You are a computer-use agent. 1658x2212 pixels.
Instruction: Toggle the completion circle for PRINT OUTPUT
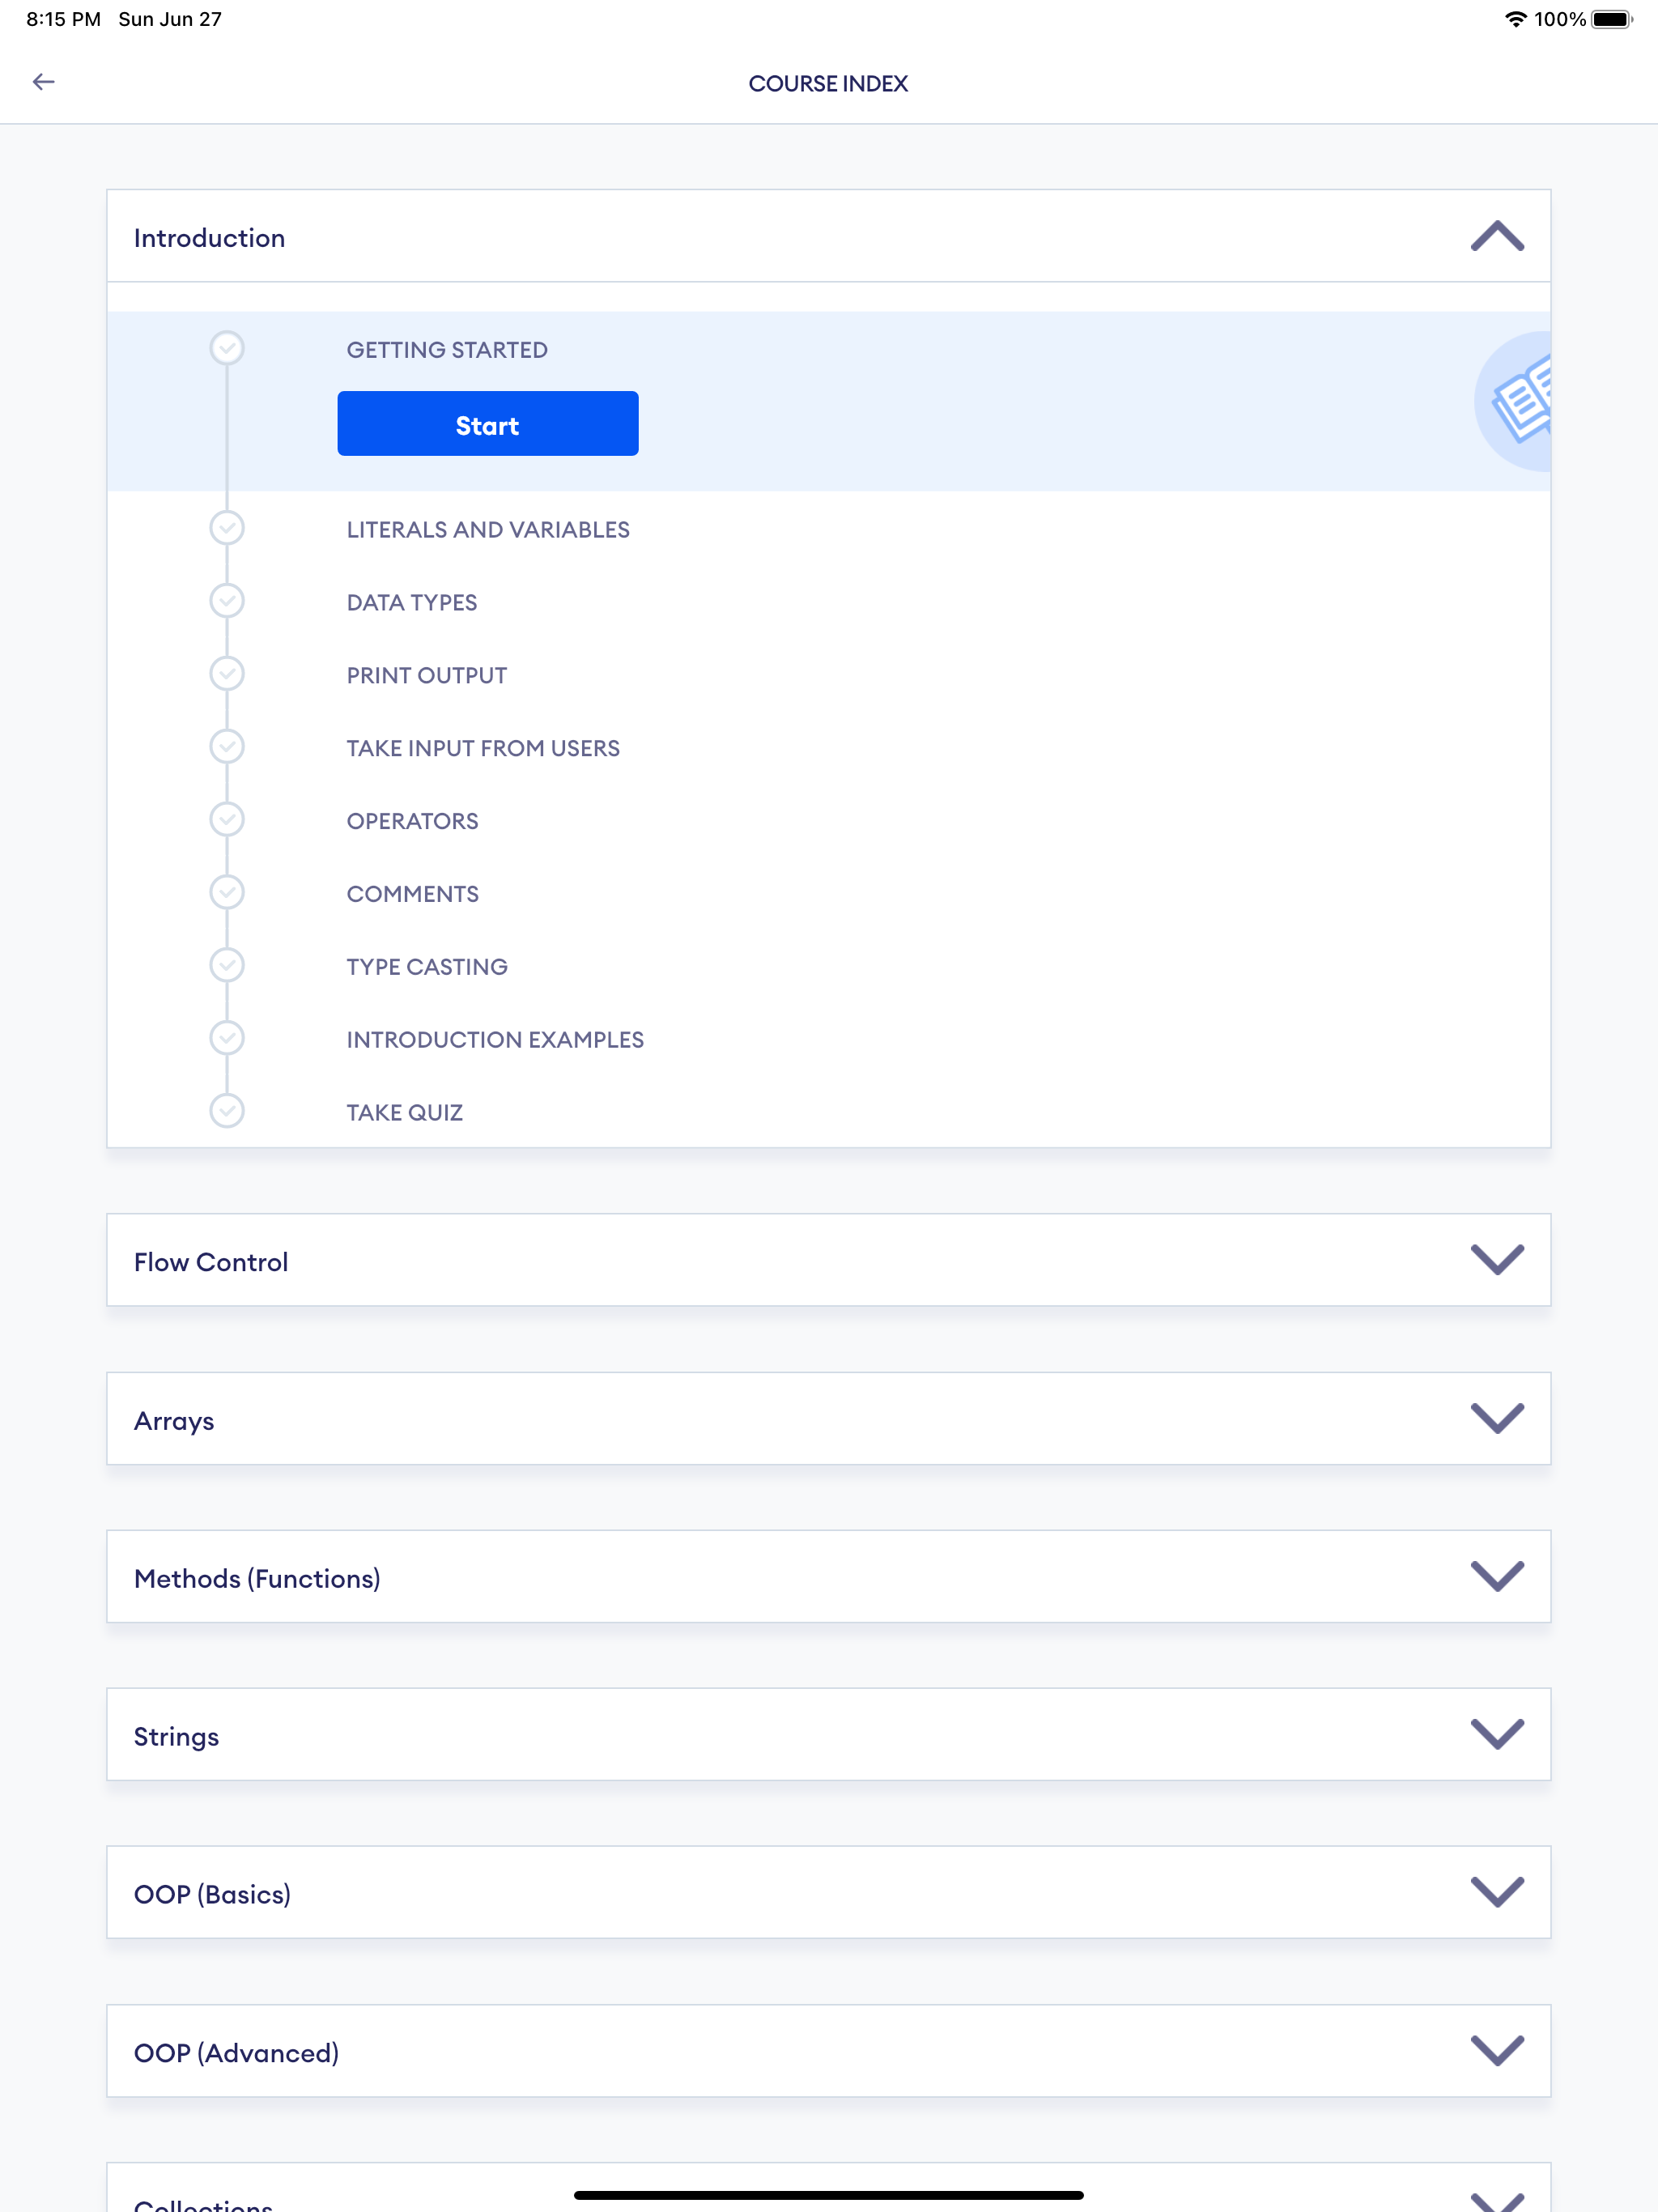click(x=228, y=674)
